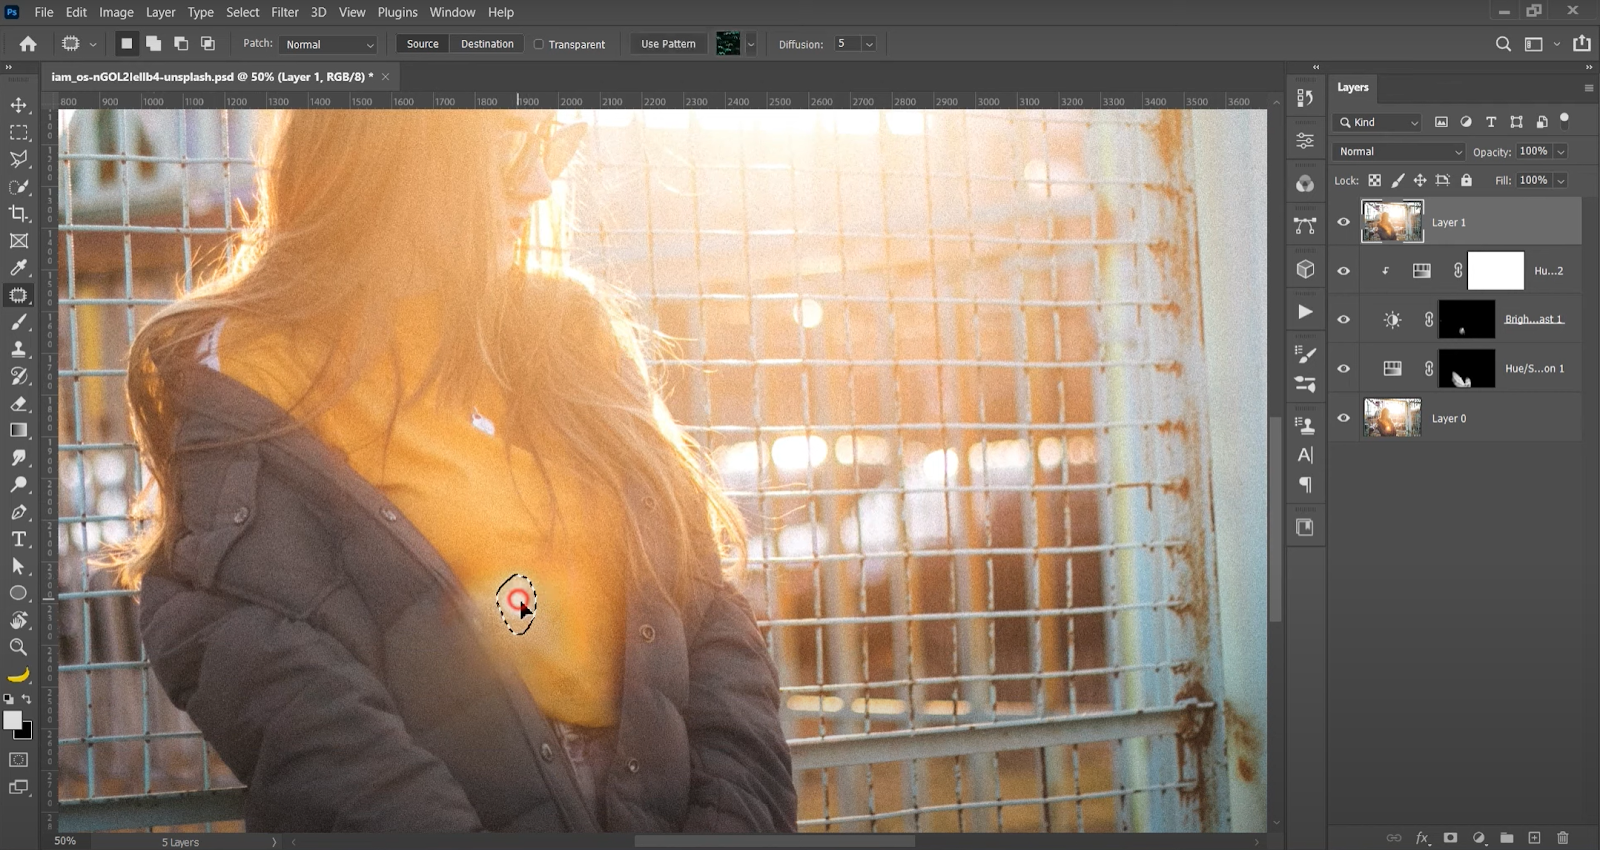This screenshot has height=850, width=1600.
Task: Open the Select menu
Action: tap(243, 12)
